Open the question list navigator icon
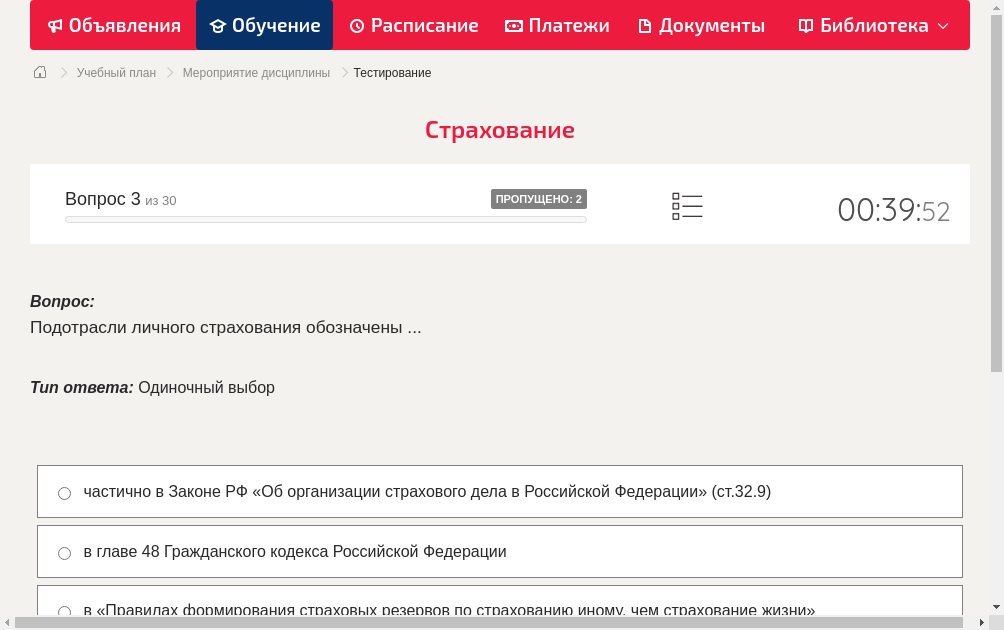The width and height of the screenshot is (1004, 630). (x=687, y=204)
